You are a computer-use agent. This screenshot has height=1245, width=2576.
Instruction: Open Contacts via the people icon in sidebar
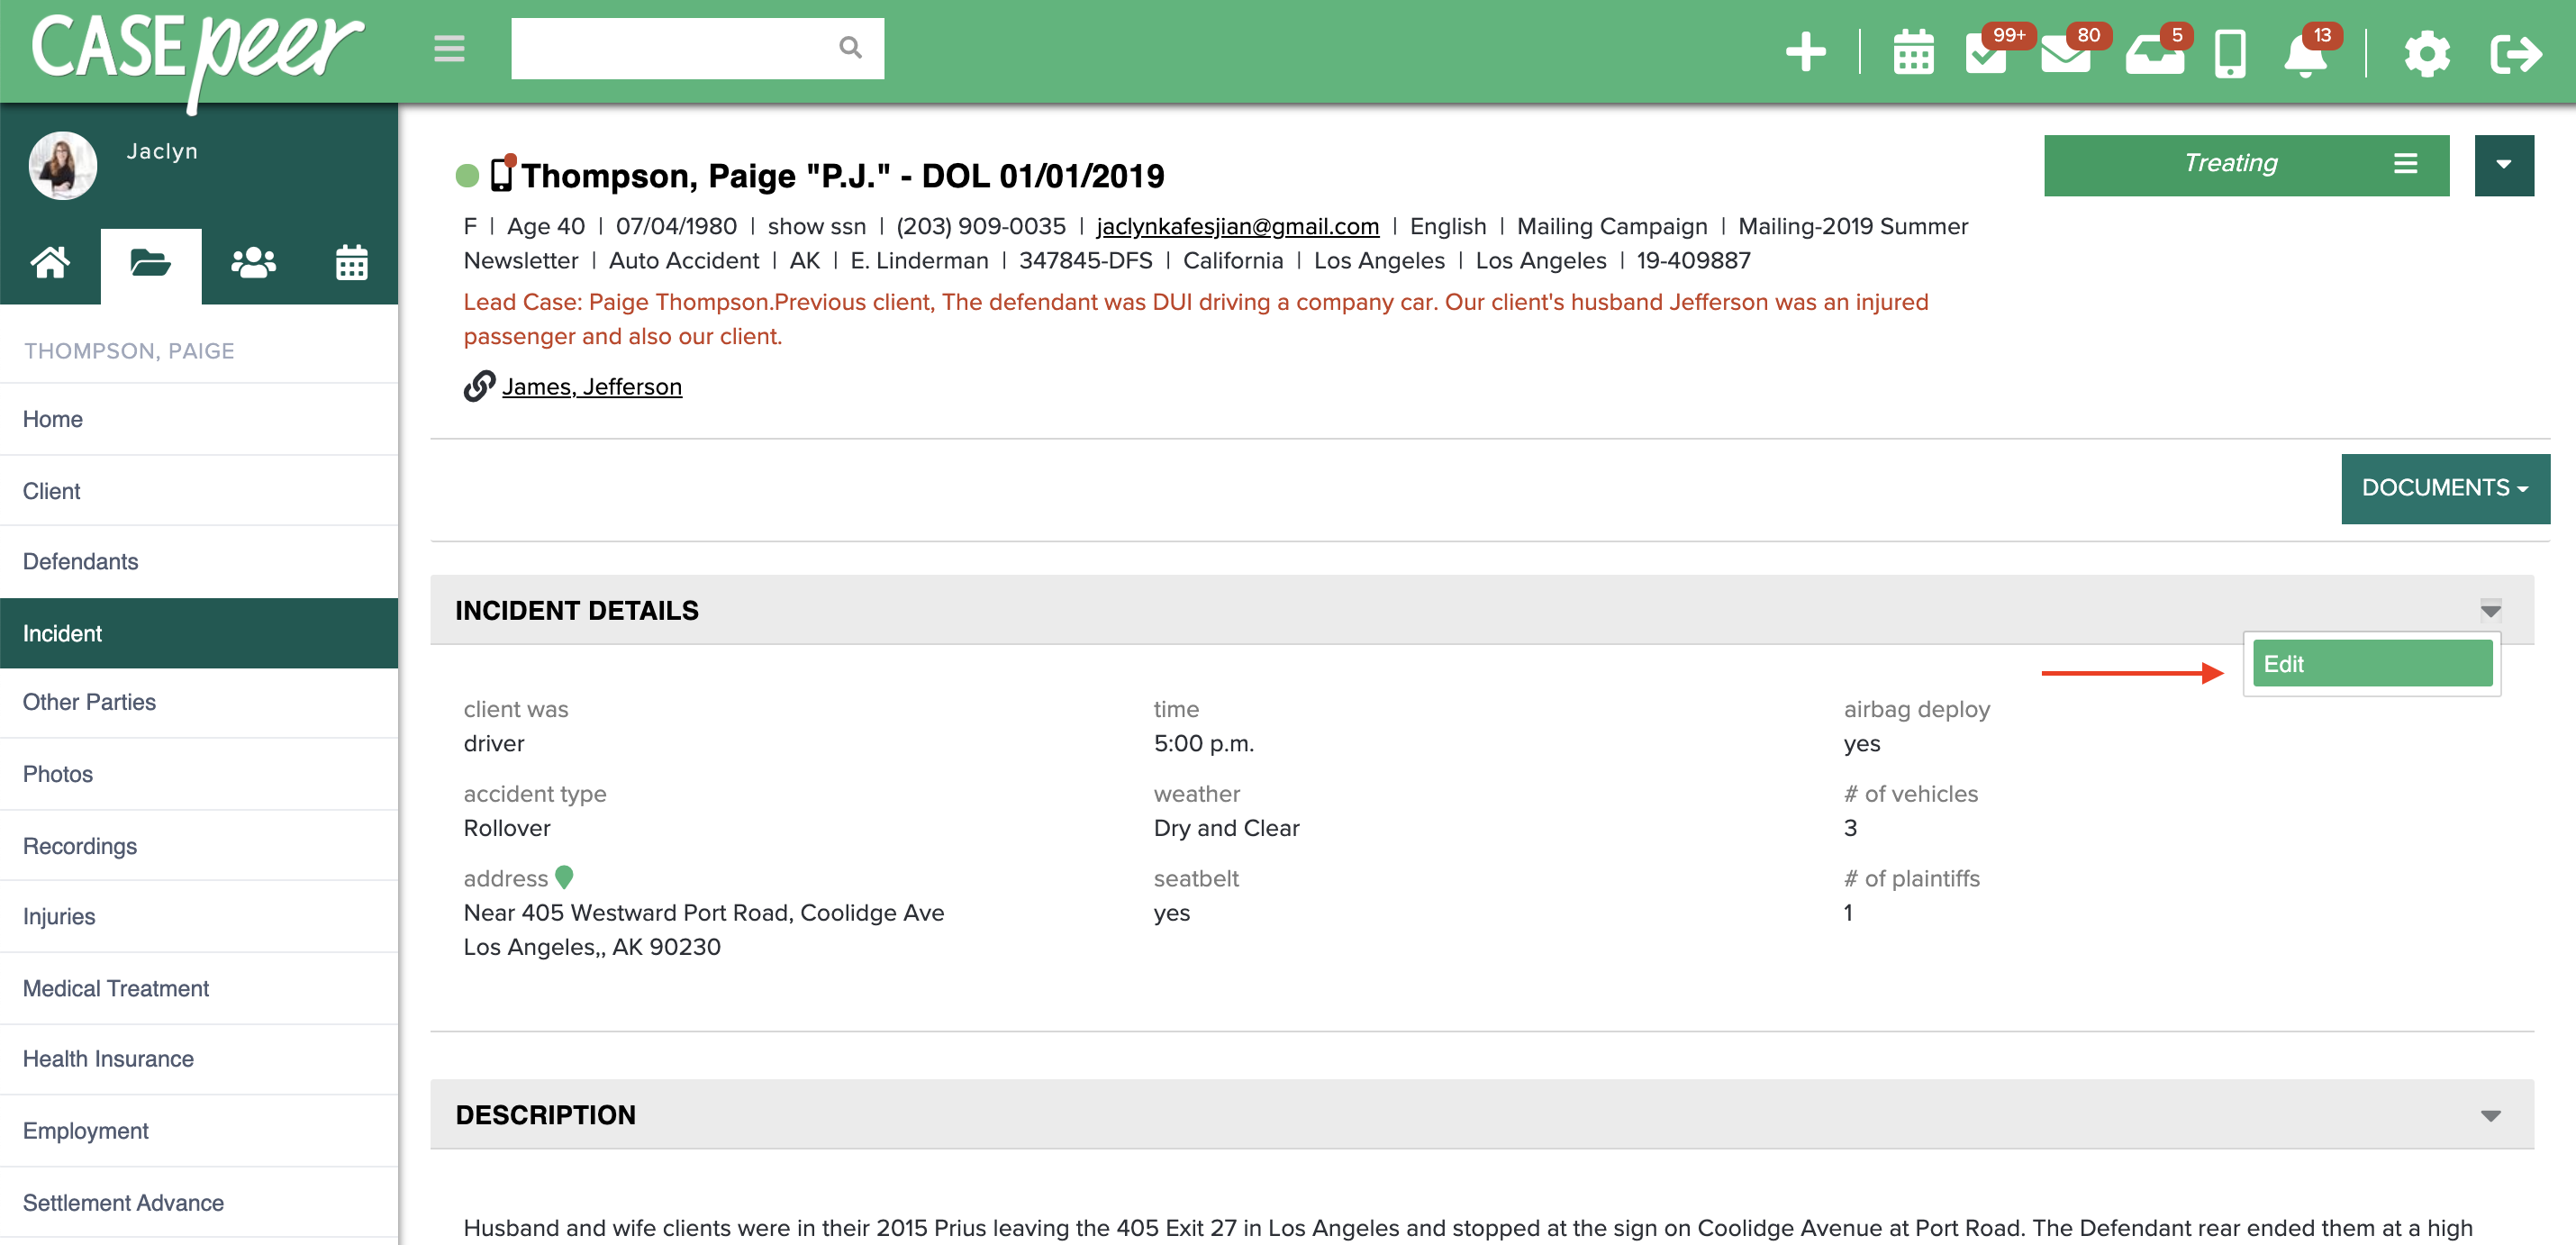251,263
